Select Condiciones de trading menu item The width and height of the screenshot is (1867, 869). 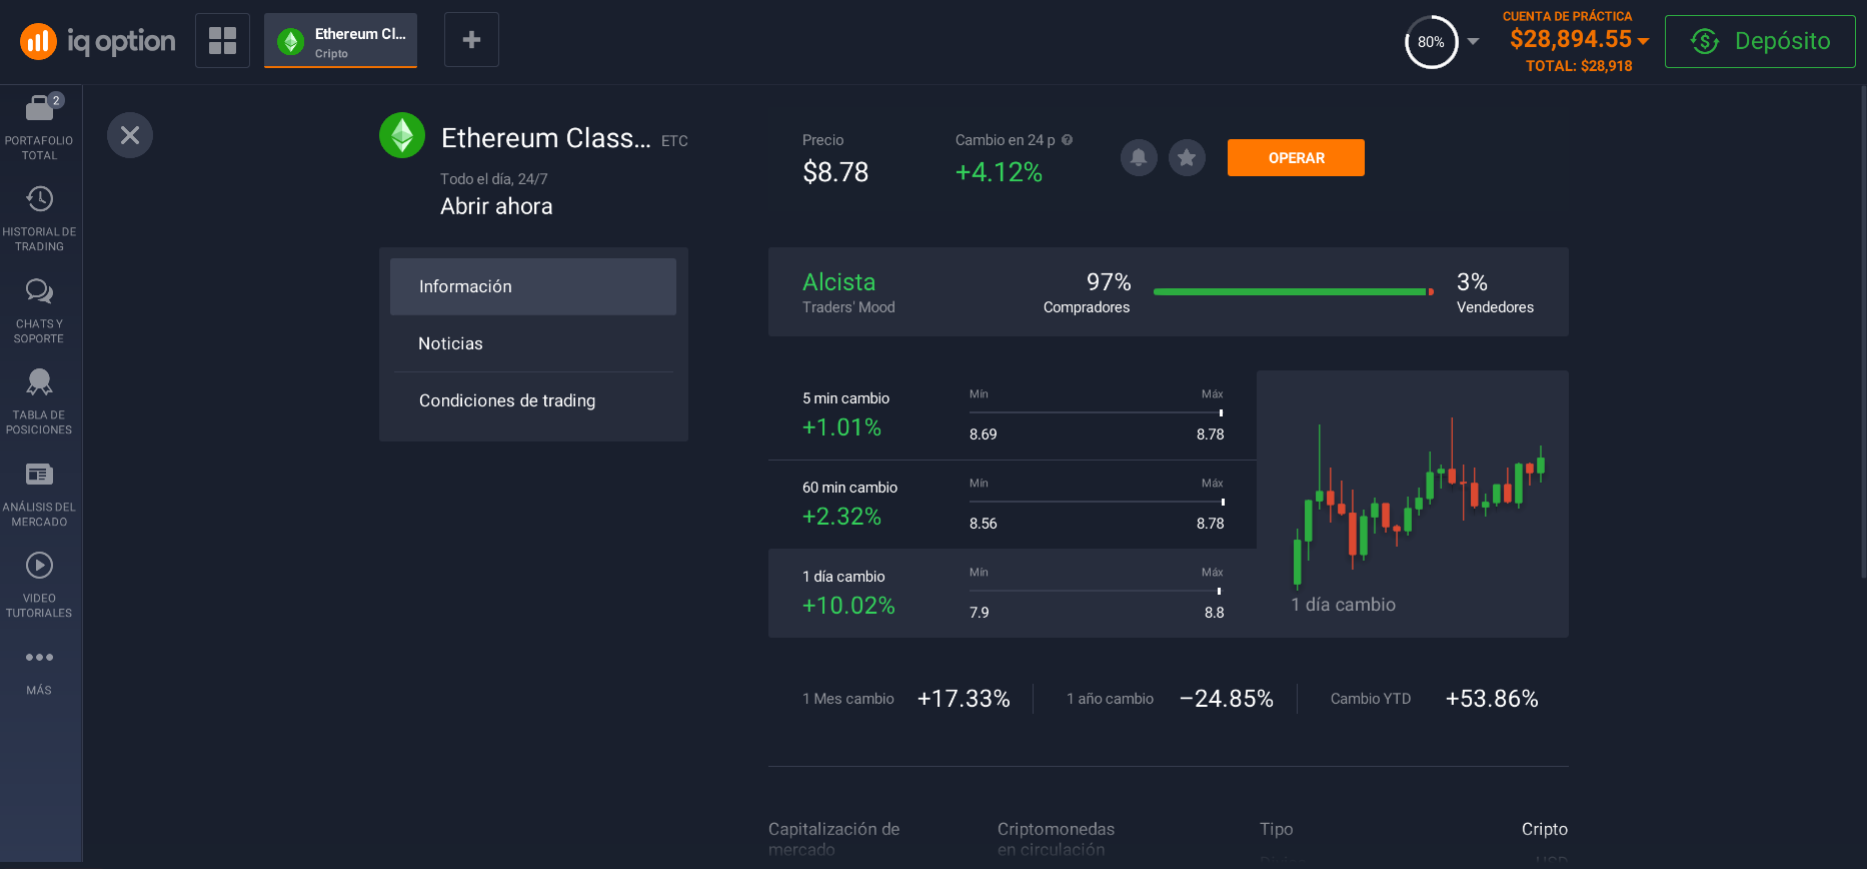pos(533,401)
